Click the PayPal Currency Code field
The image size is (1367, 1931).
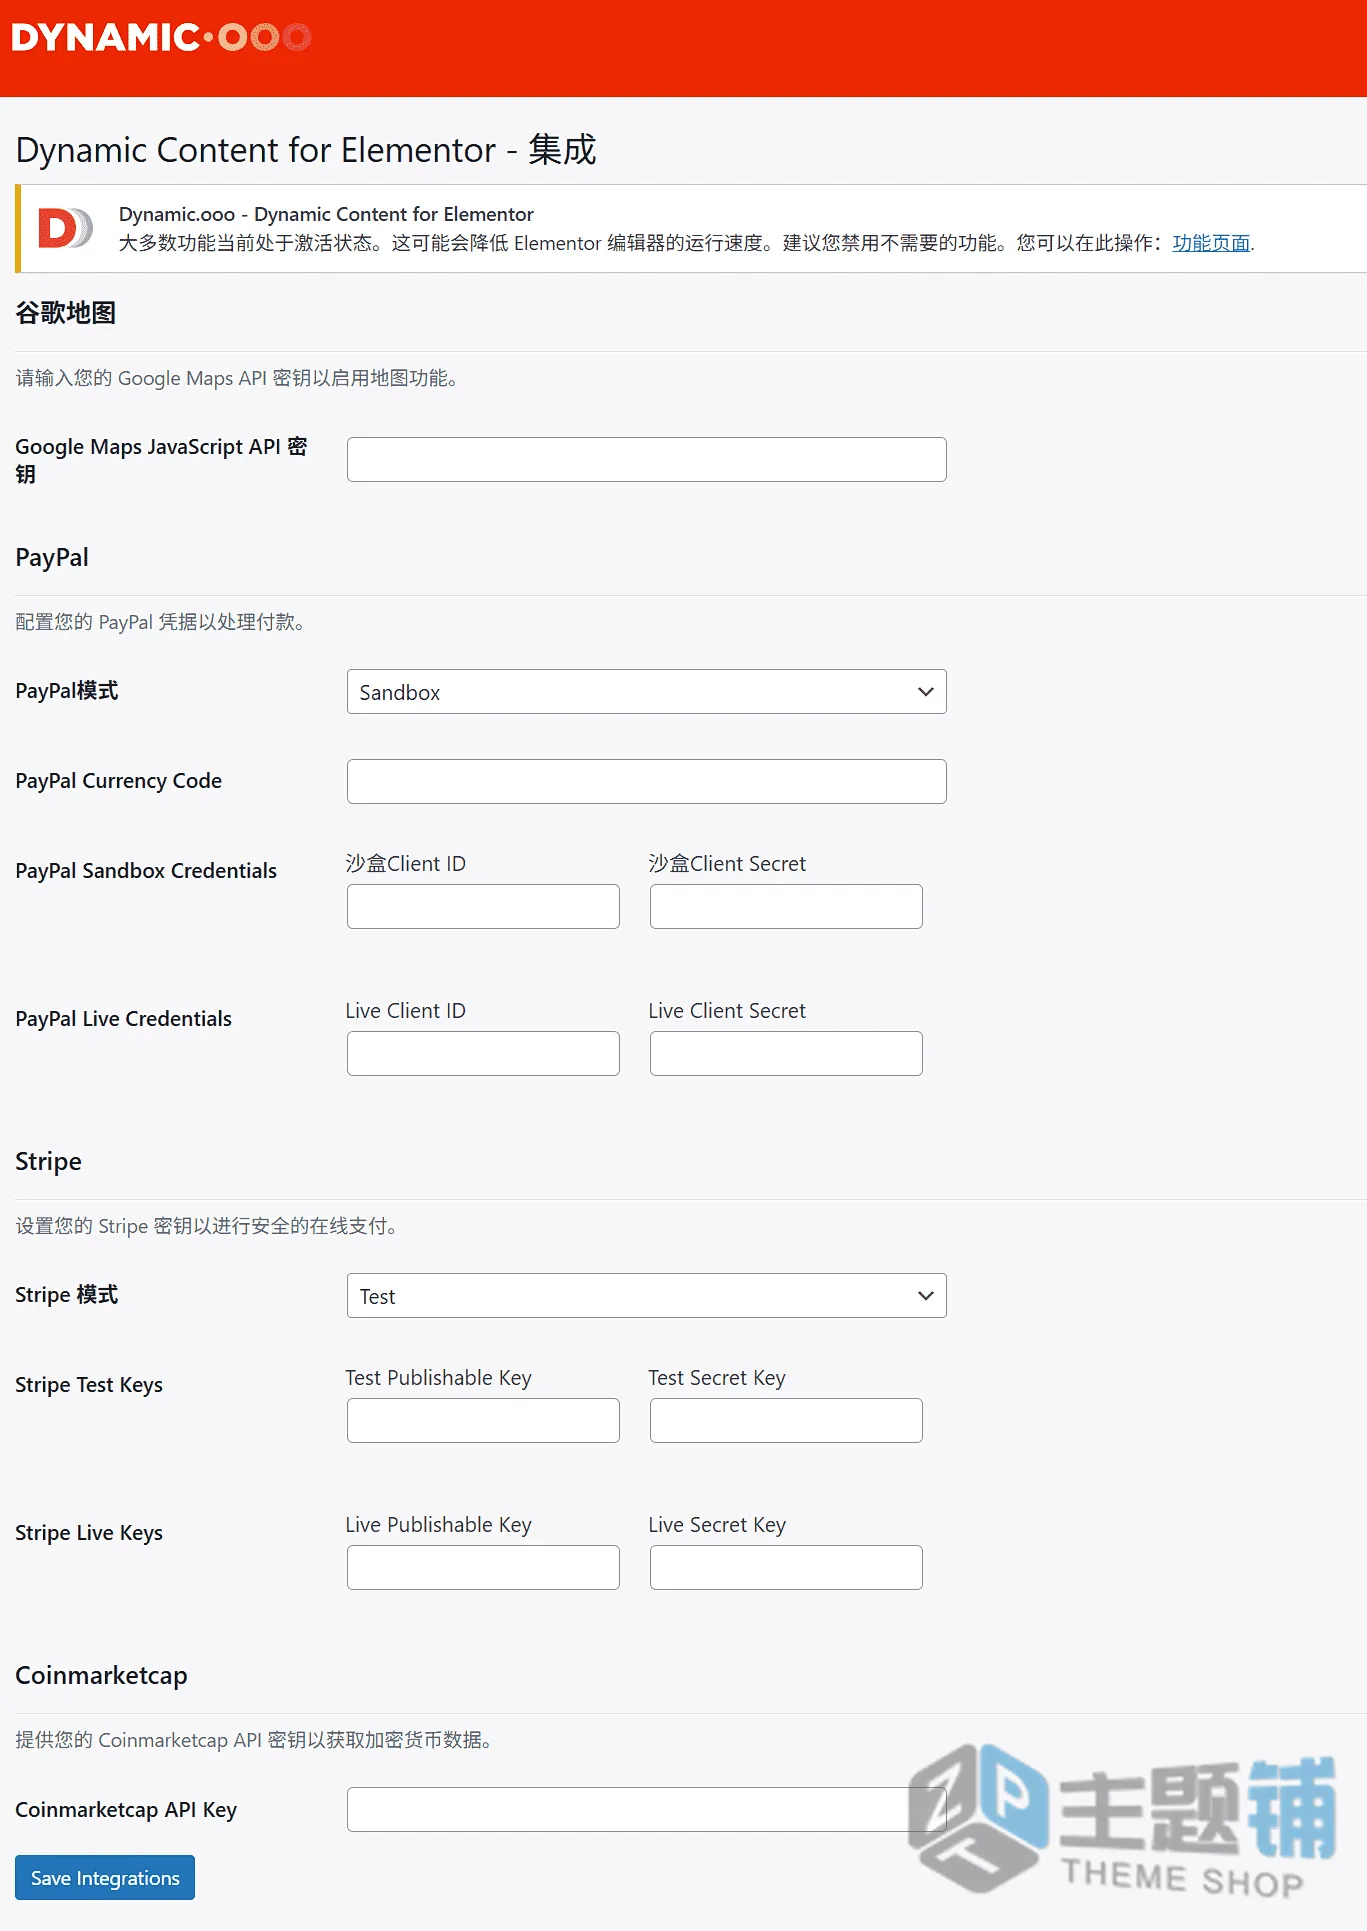(646, 781)
